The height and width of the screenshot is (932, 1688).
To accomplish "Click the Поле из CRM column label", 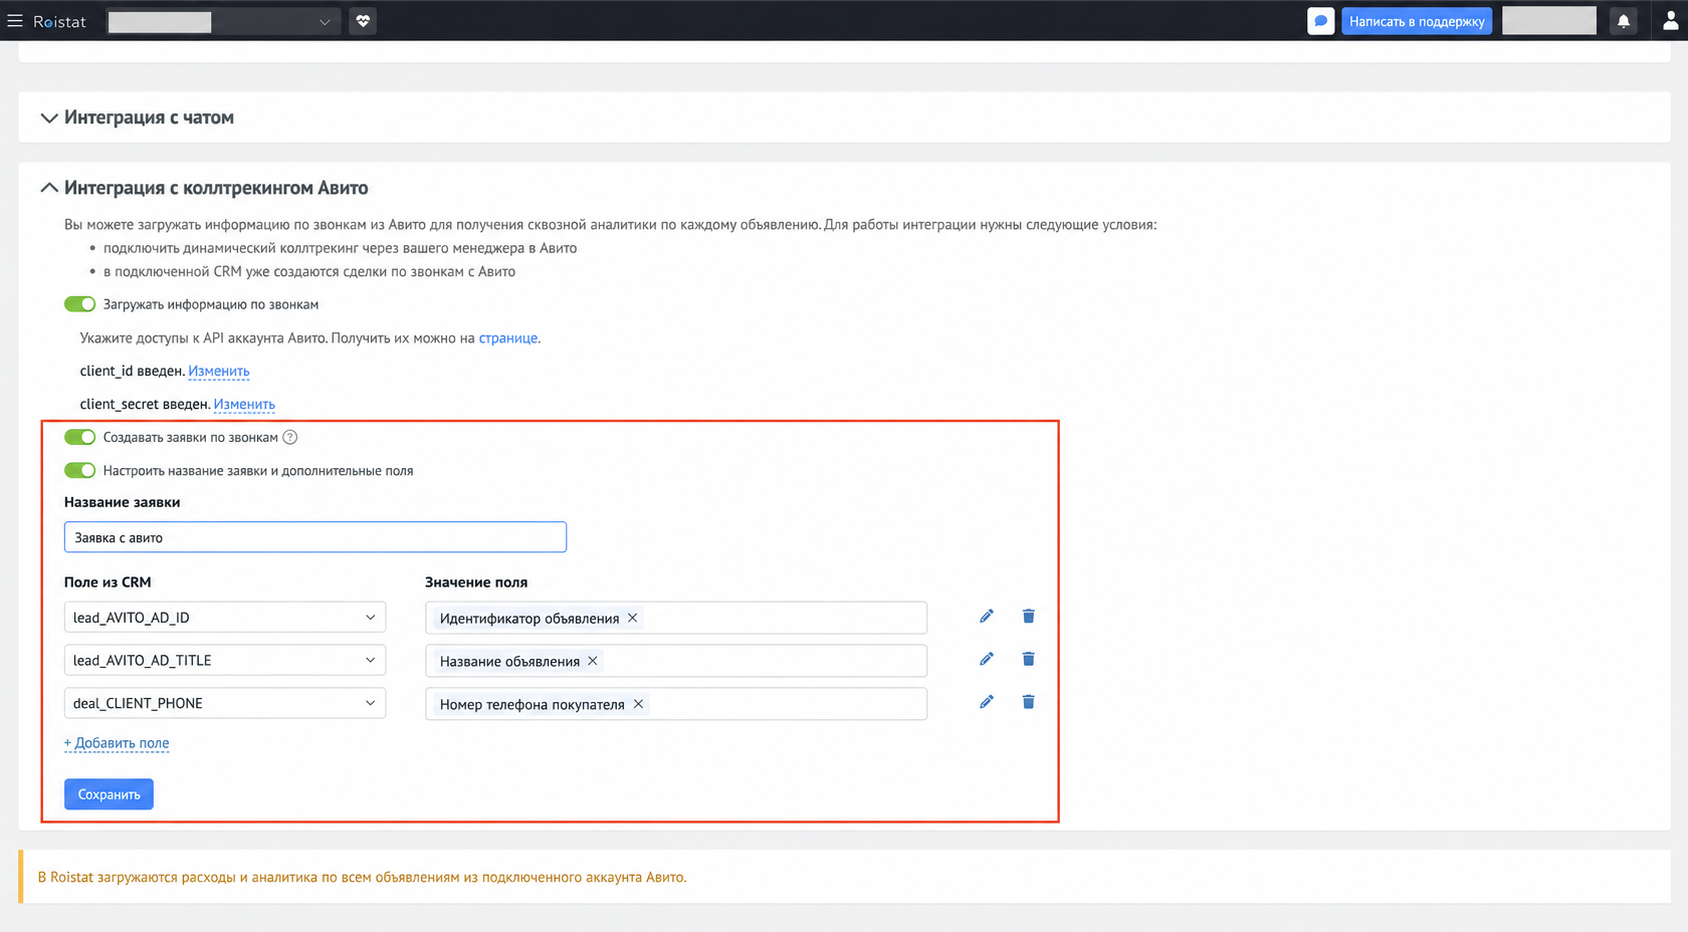I will pos(108,582).
